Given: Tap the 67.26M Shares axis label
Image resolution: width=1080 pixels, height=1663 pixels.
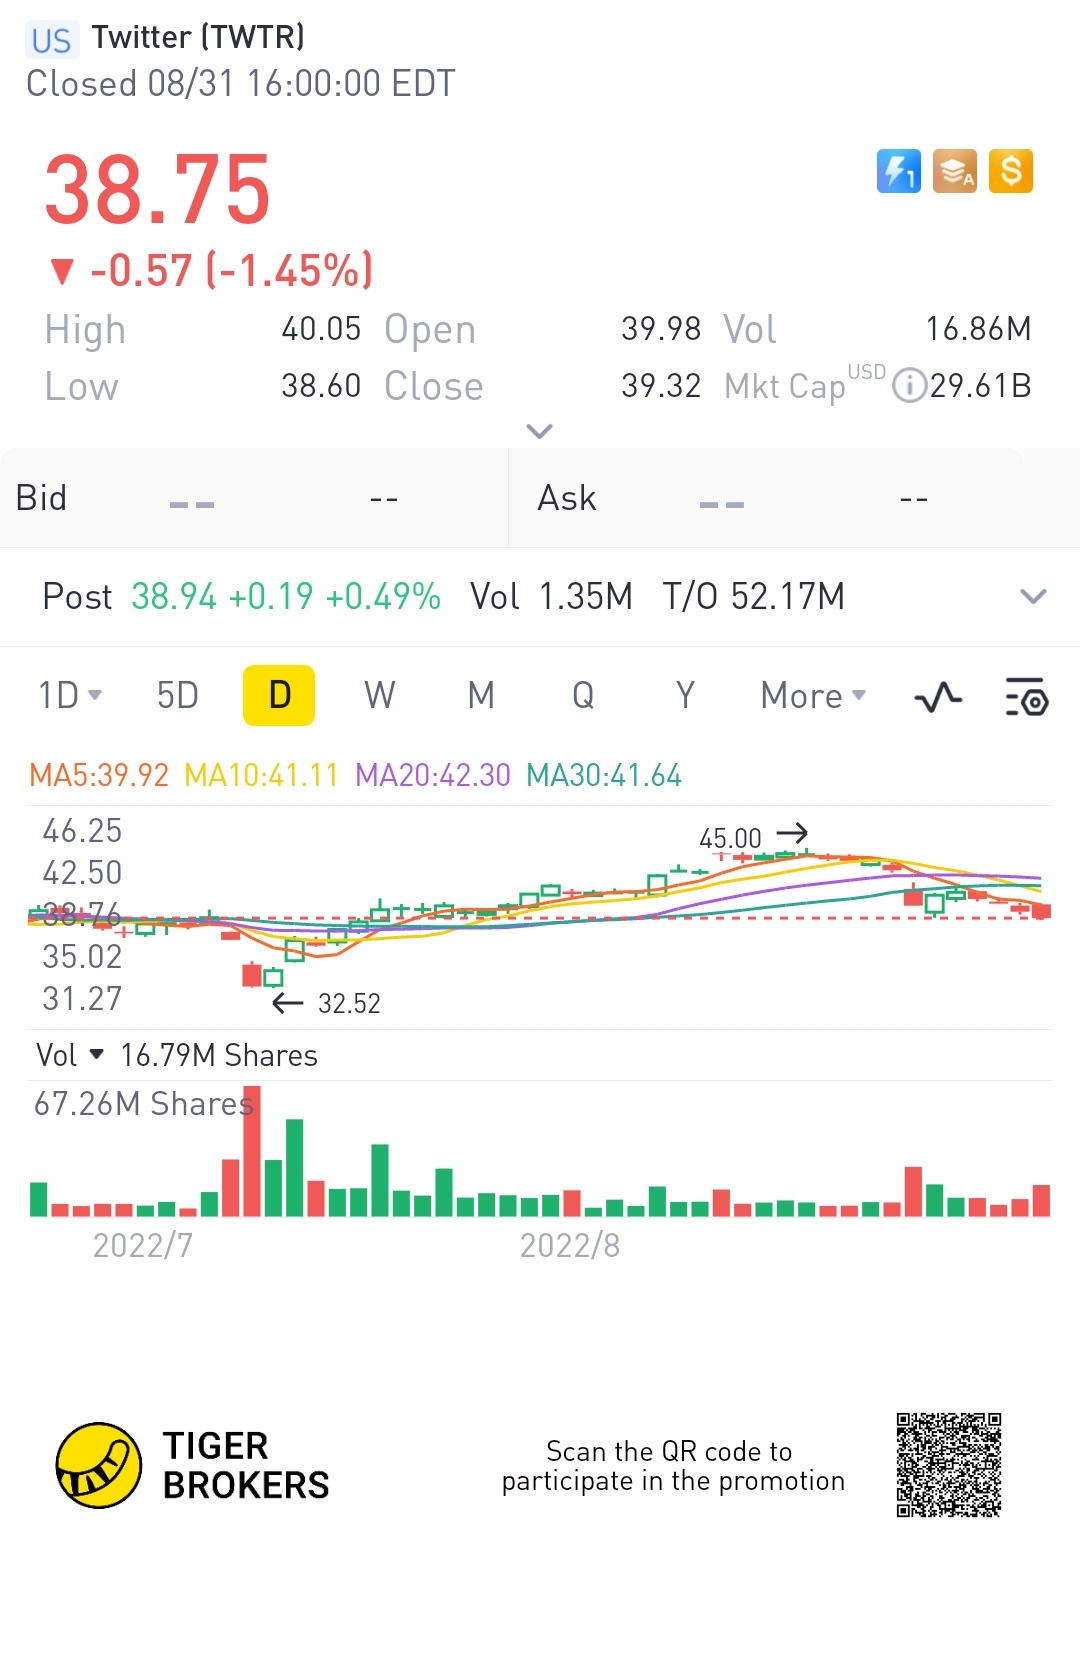Looking at the screenshot, I should pos(144,1103).
